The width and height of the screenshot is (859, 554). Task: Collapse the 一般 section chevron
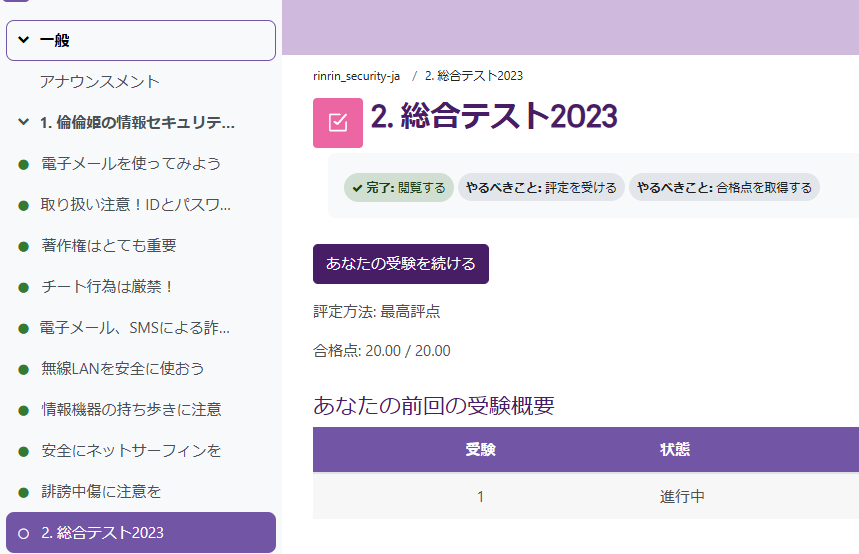(x=24, y=39)
